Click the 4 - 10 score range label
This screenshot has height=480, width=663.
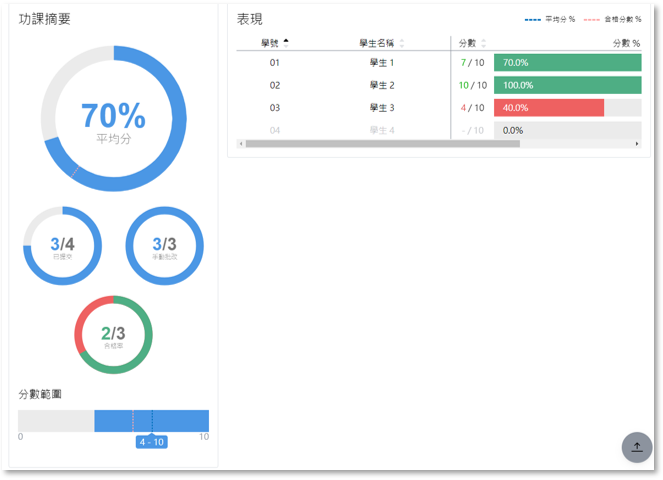(x=152, y=442)
